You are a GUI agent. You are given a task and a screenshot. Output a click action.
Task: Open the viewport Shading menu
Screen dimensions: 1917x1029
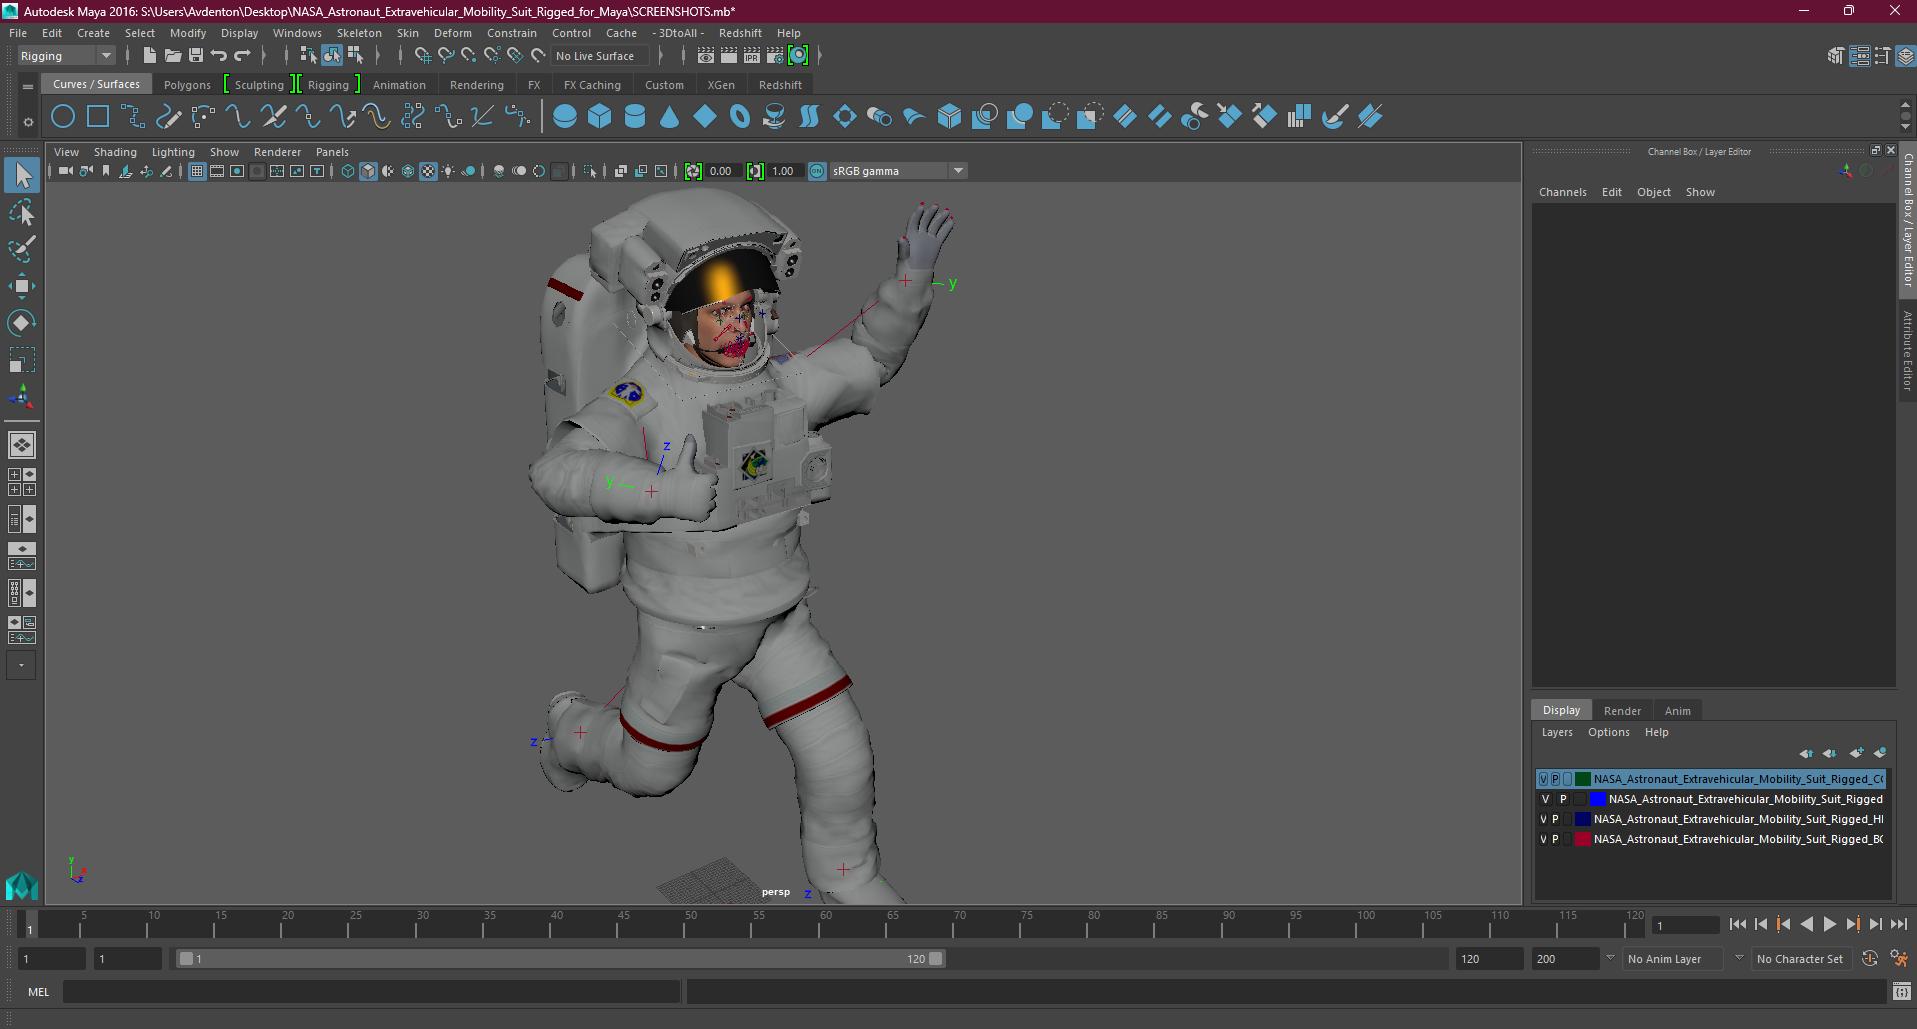(115, 152)
